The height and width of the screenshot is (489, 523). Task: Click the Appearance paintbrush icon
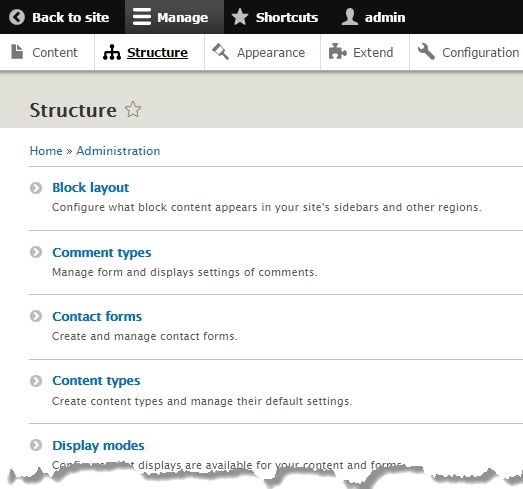pyautogui.click(x=220, y=52)
